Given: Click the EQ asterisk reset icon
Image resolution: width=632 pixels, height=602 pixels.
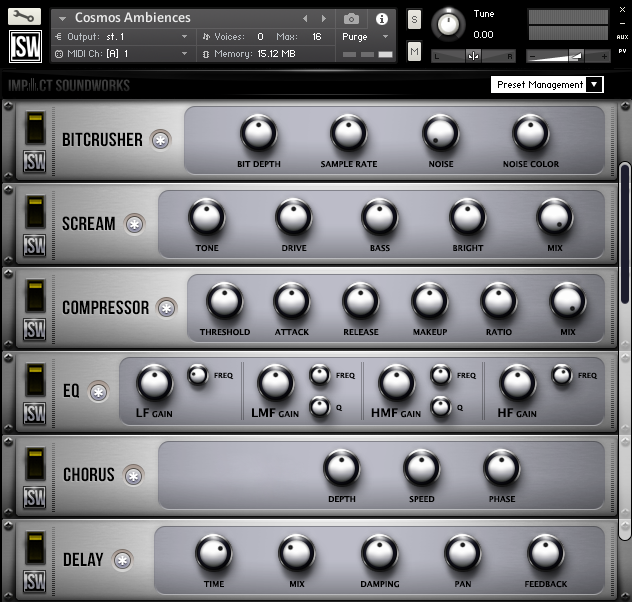Looking at the screenshot, I should point(98,392).
